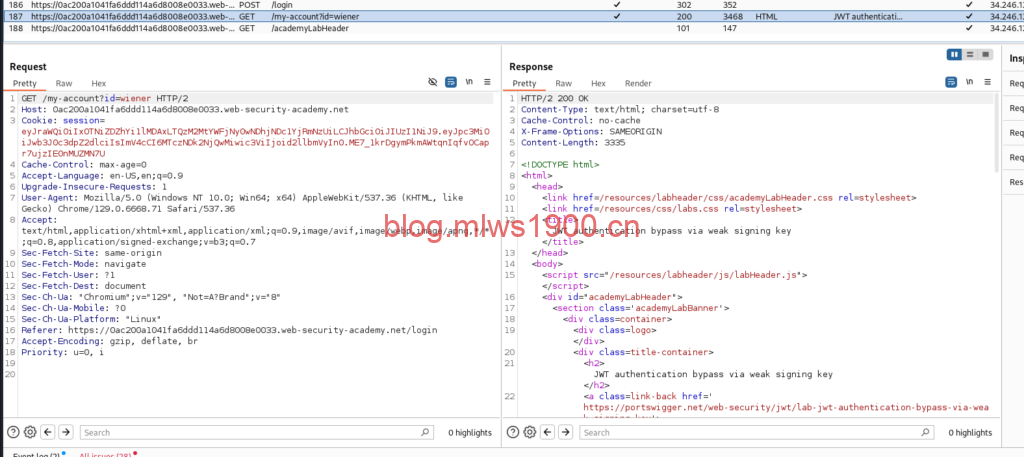This screenshot has height=457, width=1024.
Task: Open Request panel hamburger options menu
Action: click(487, 82)
